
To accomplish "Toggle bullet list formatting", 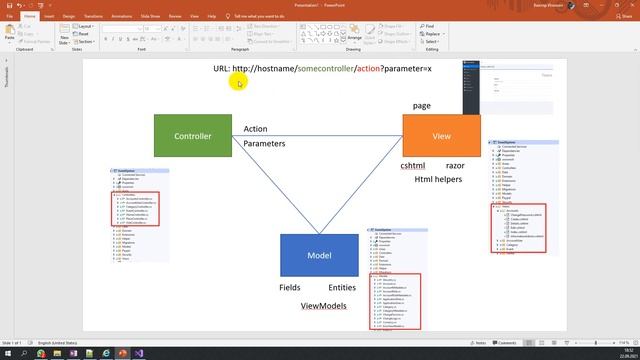I will (196, 29).
